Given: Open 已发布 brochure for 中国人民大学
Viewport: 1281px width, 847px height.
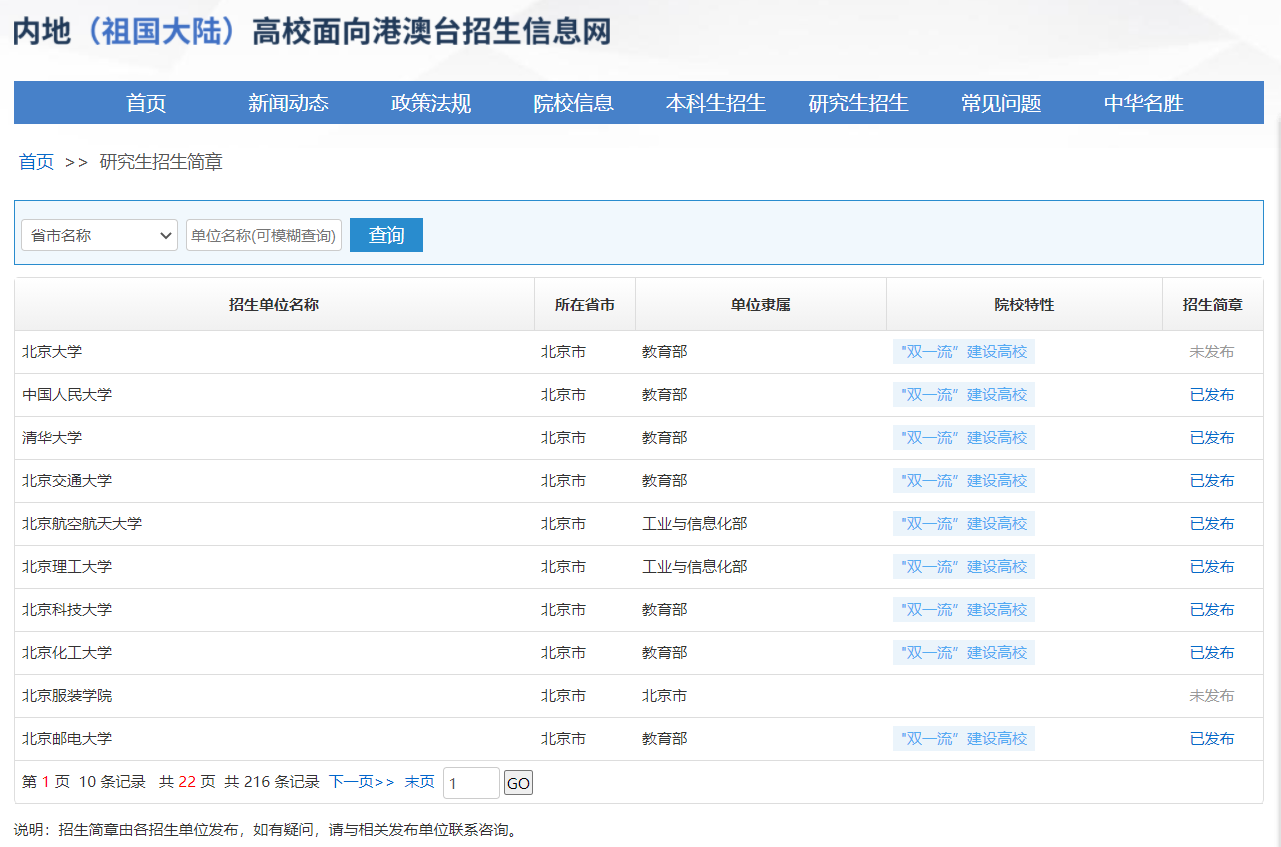Looking at the screenshot, I should point(1212,395).
